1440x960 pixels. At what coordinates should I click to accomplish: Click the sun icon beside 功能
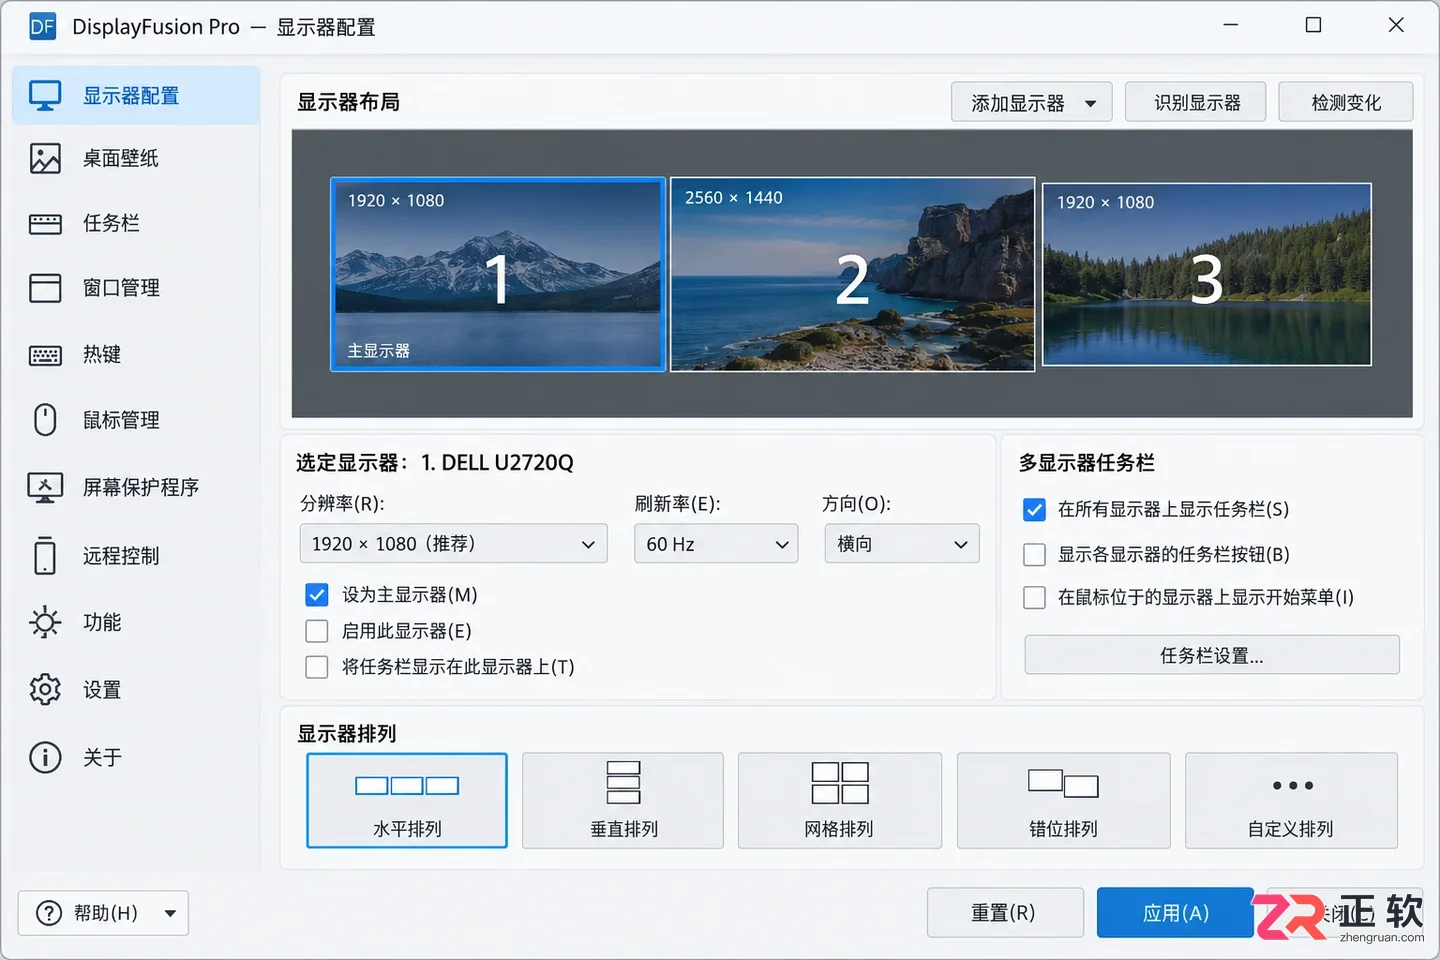45,623
